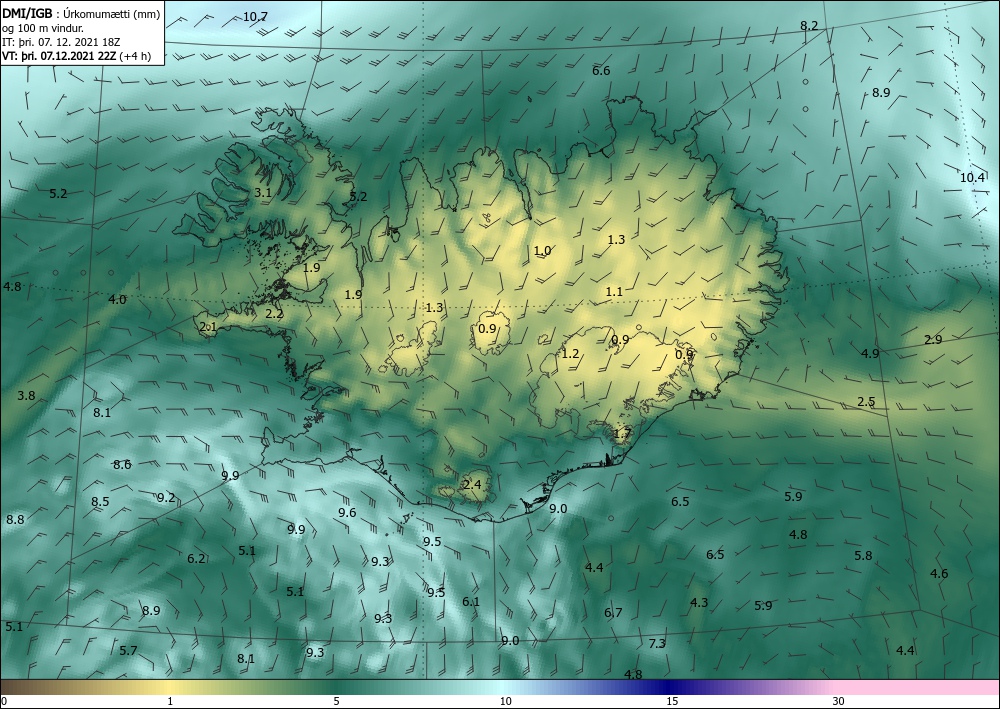1000x709 pixels.
Task: Click the color scale label 1
Action: pyautogui.click(x=170, y=701)
